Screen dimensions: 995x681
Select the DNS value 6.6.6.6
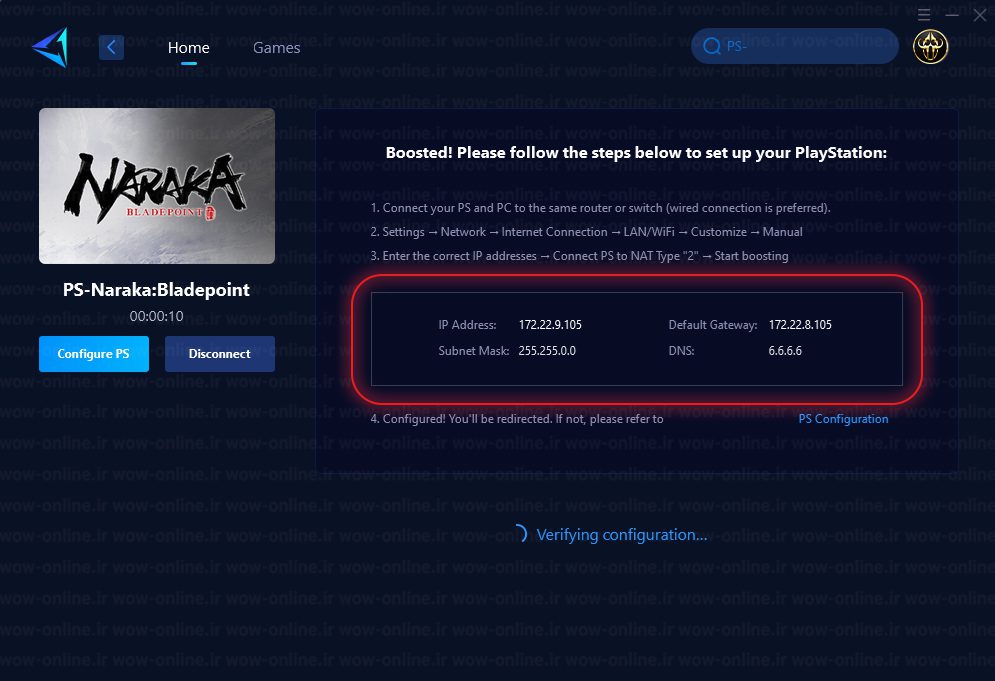pos(785,351)
